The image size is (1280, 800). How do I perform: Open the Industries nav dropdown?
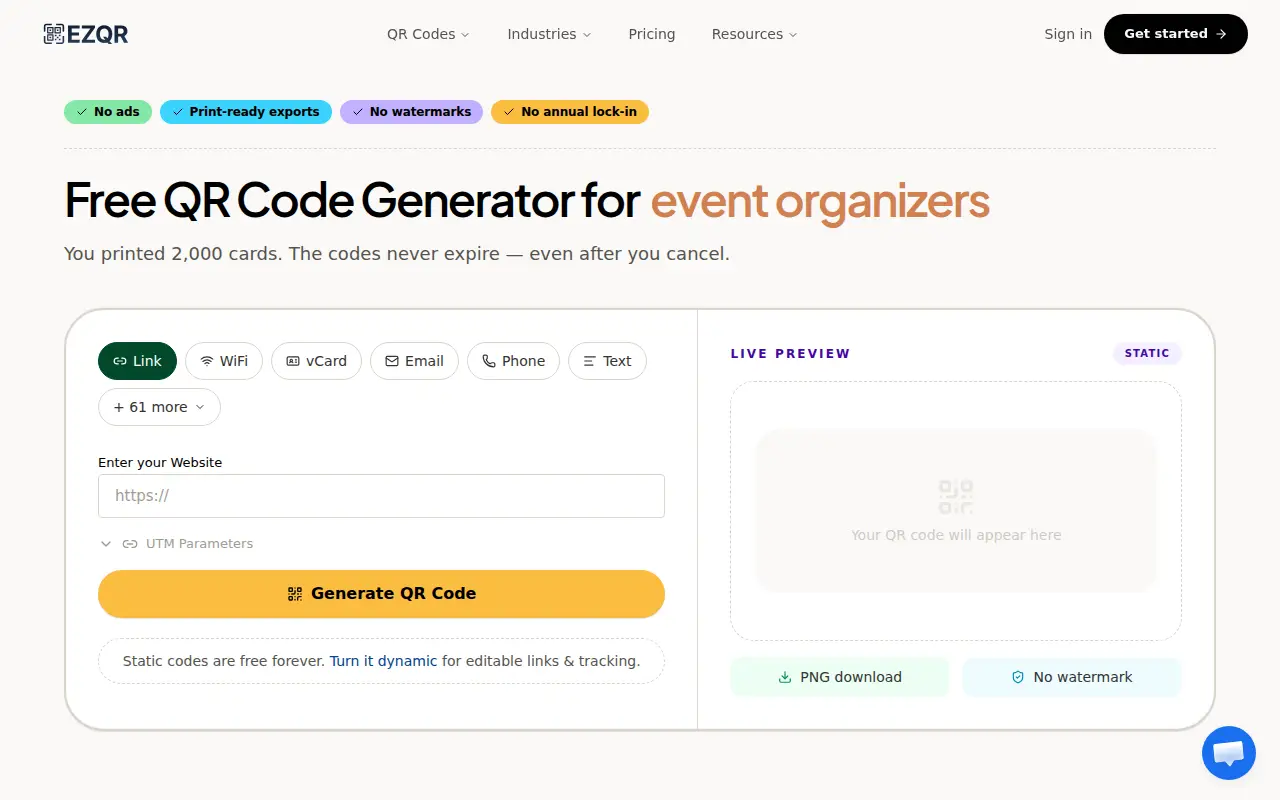pos(549,34)
